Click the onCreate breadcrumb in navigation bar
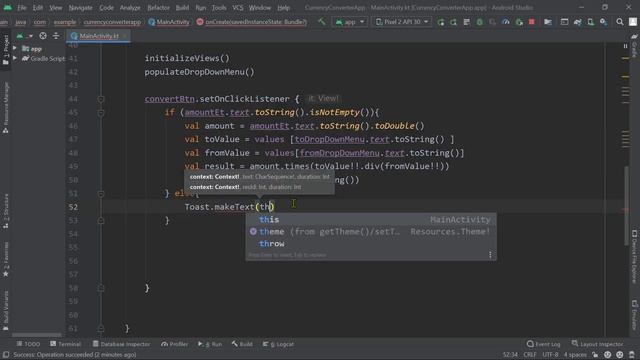This screenshot has width=640, height=360. coord(252,22)
